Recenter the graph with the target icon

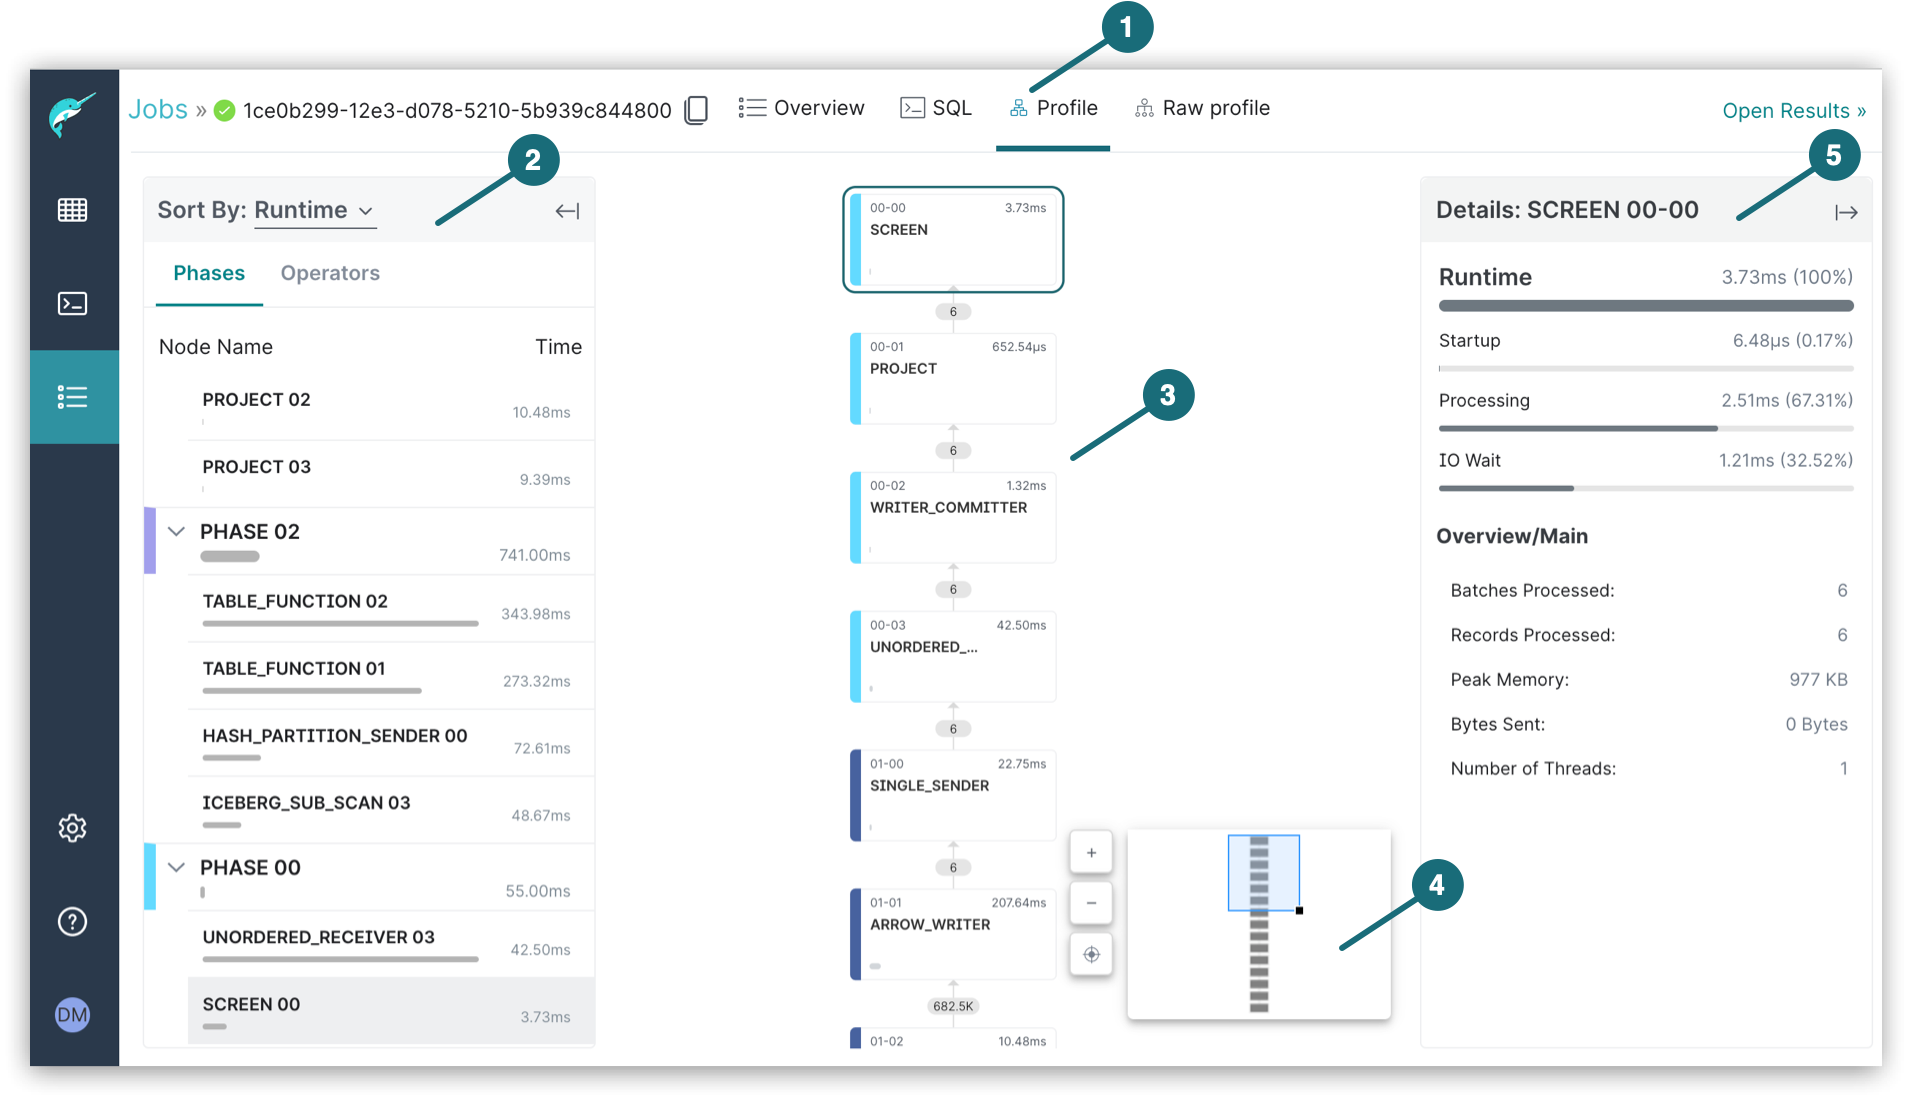pyautogui.click(x=1091, y=954)
